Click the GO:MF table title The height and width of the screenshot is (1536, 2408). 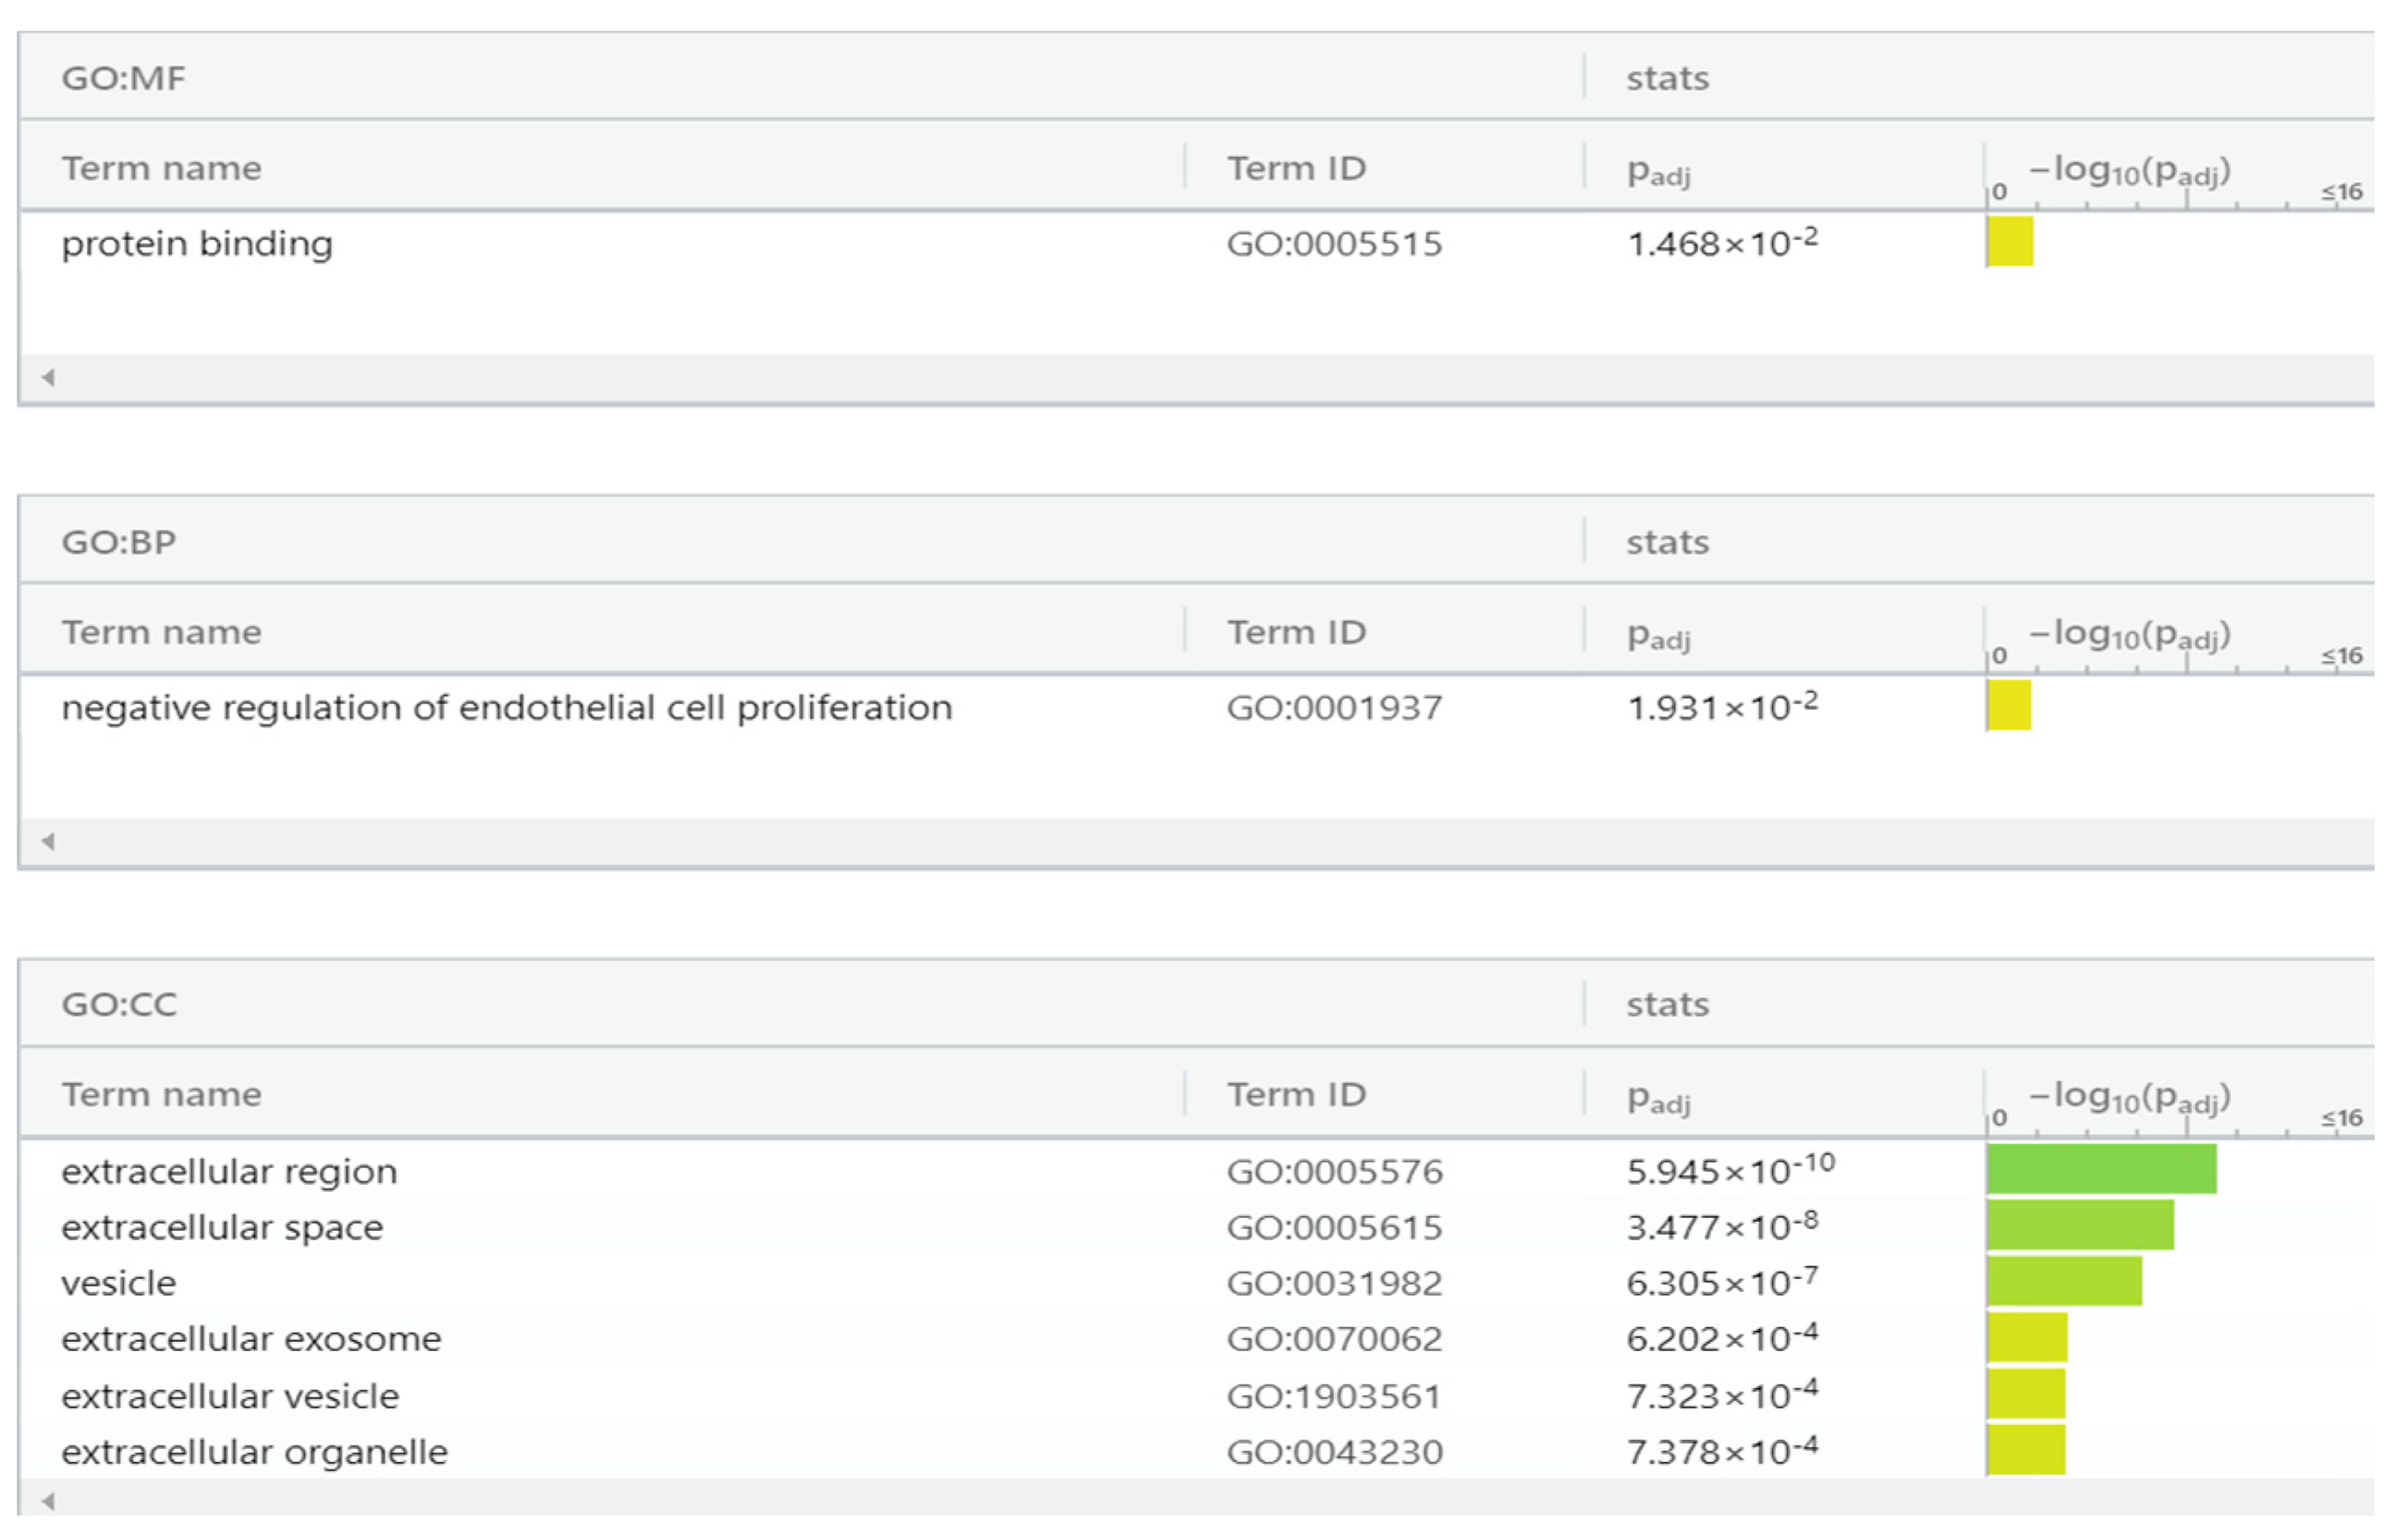[123, 78]
